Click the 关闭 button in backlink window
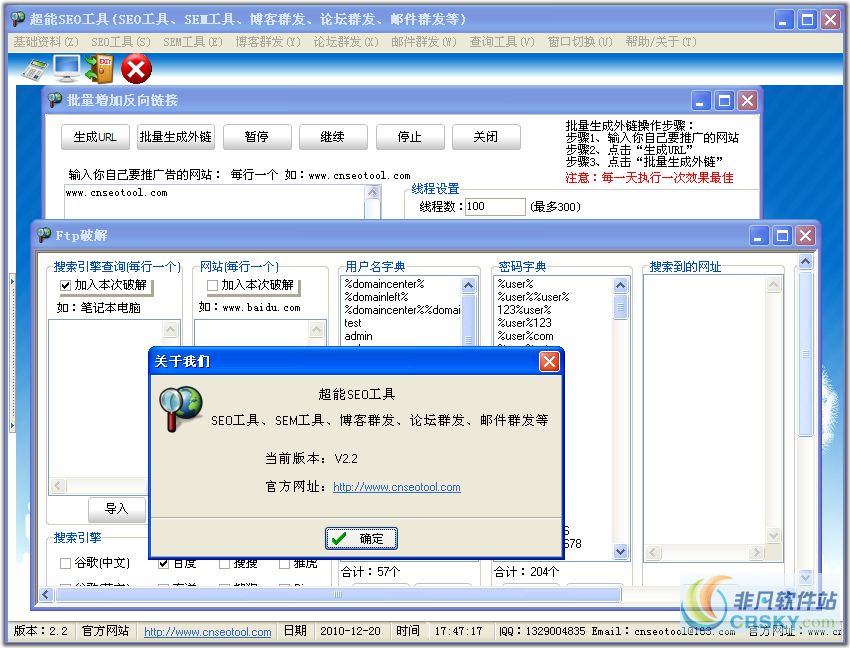Image resolution: width=850 pixels, height=648 pixels. point(486,137)
